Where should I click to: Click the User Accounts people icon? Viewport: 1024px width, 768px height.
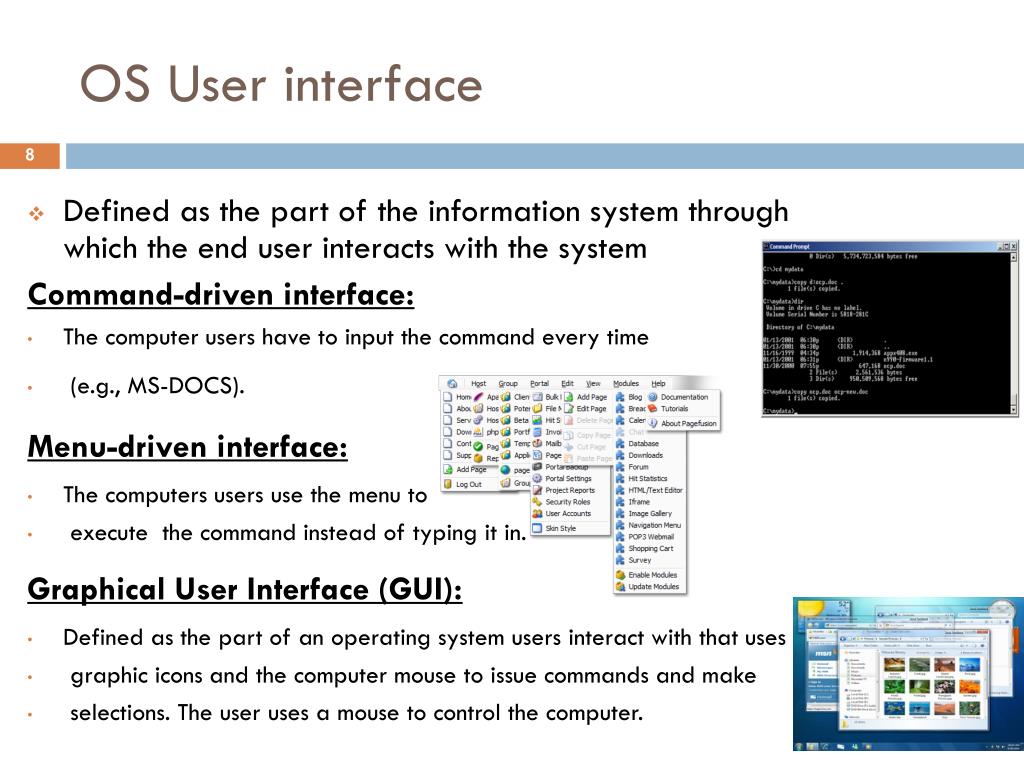coord(537,513)
